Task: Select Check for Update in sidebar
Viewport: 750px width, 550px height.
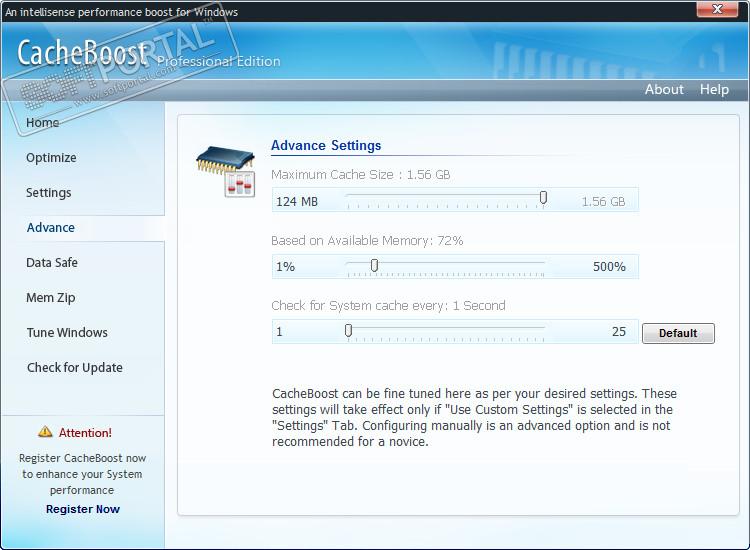Action: [x=75, y=367]
